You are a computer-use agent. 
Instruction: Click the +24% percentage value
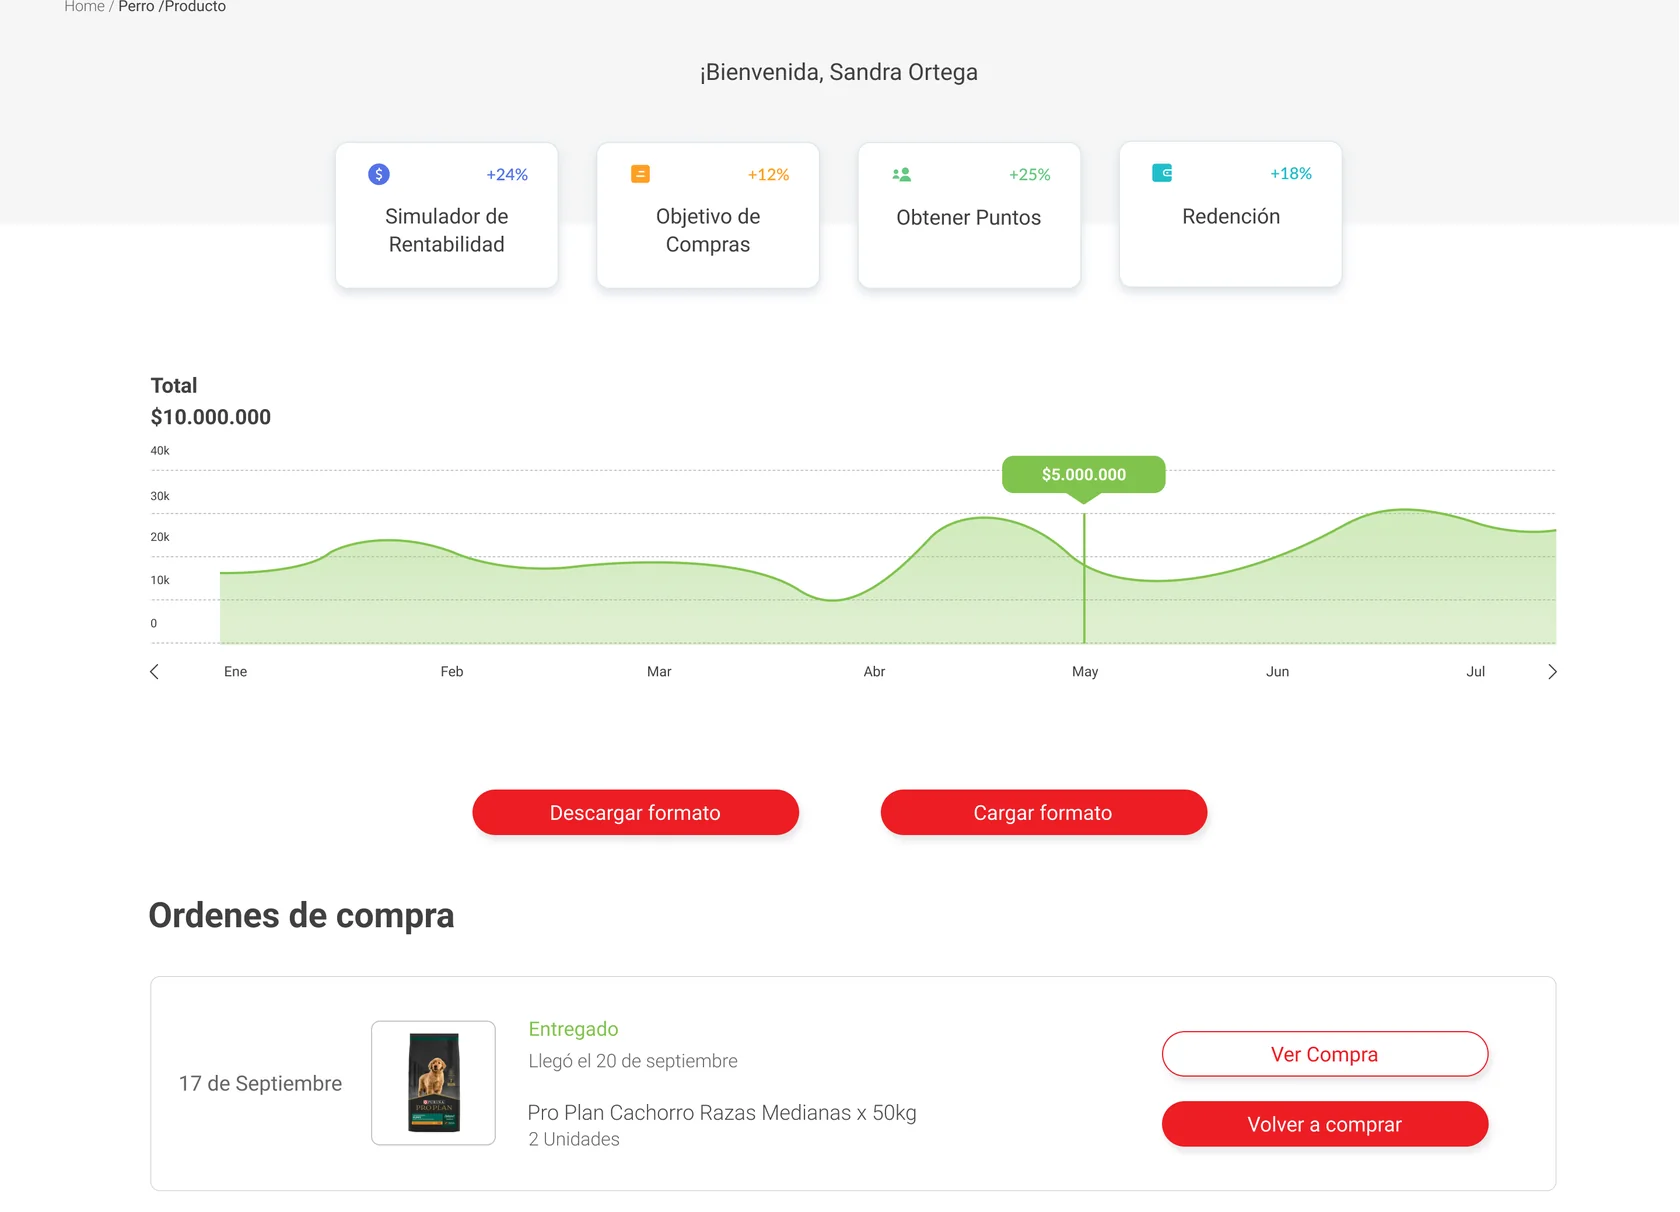point(507,174)
